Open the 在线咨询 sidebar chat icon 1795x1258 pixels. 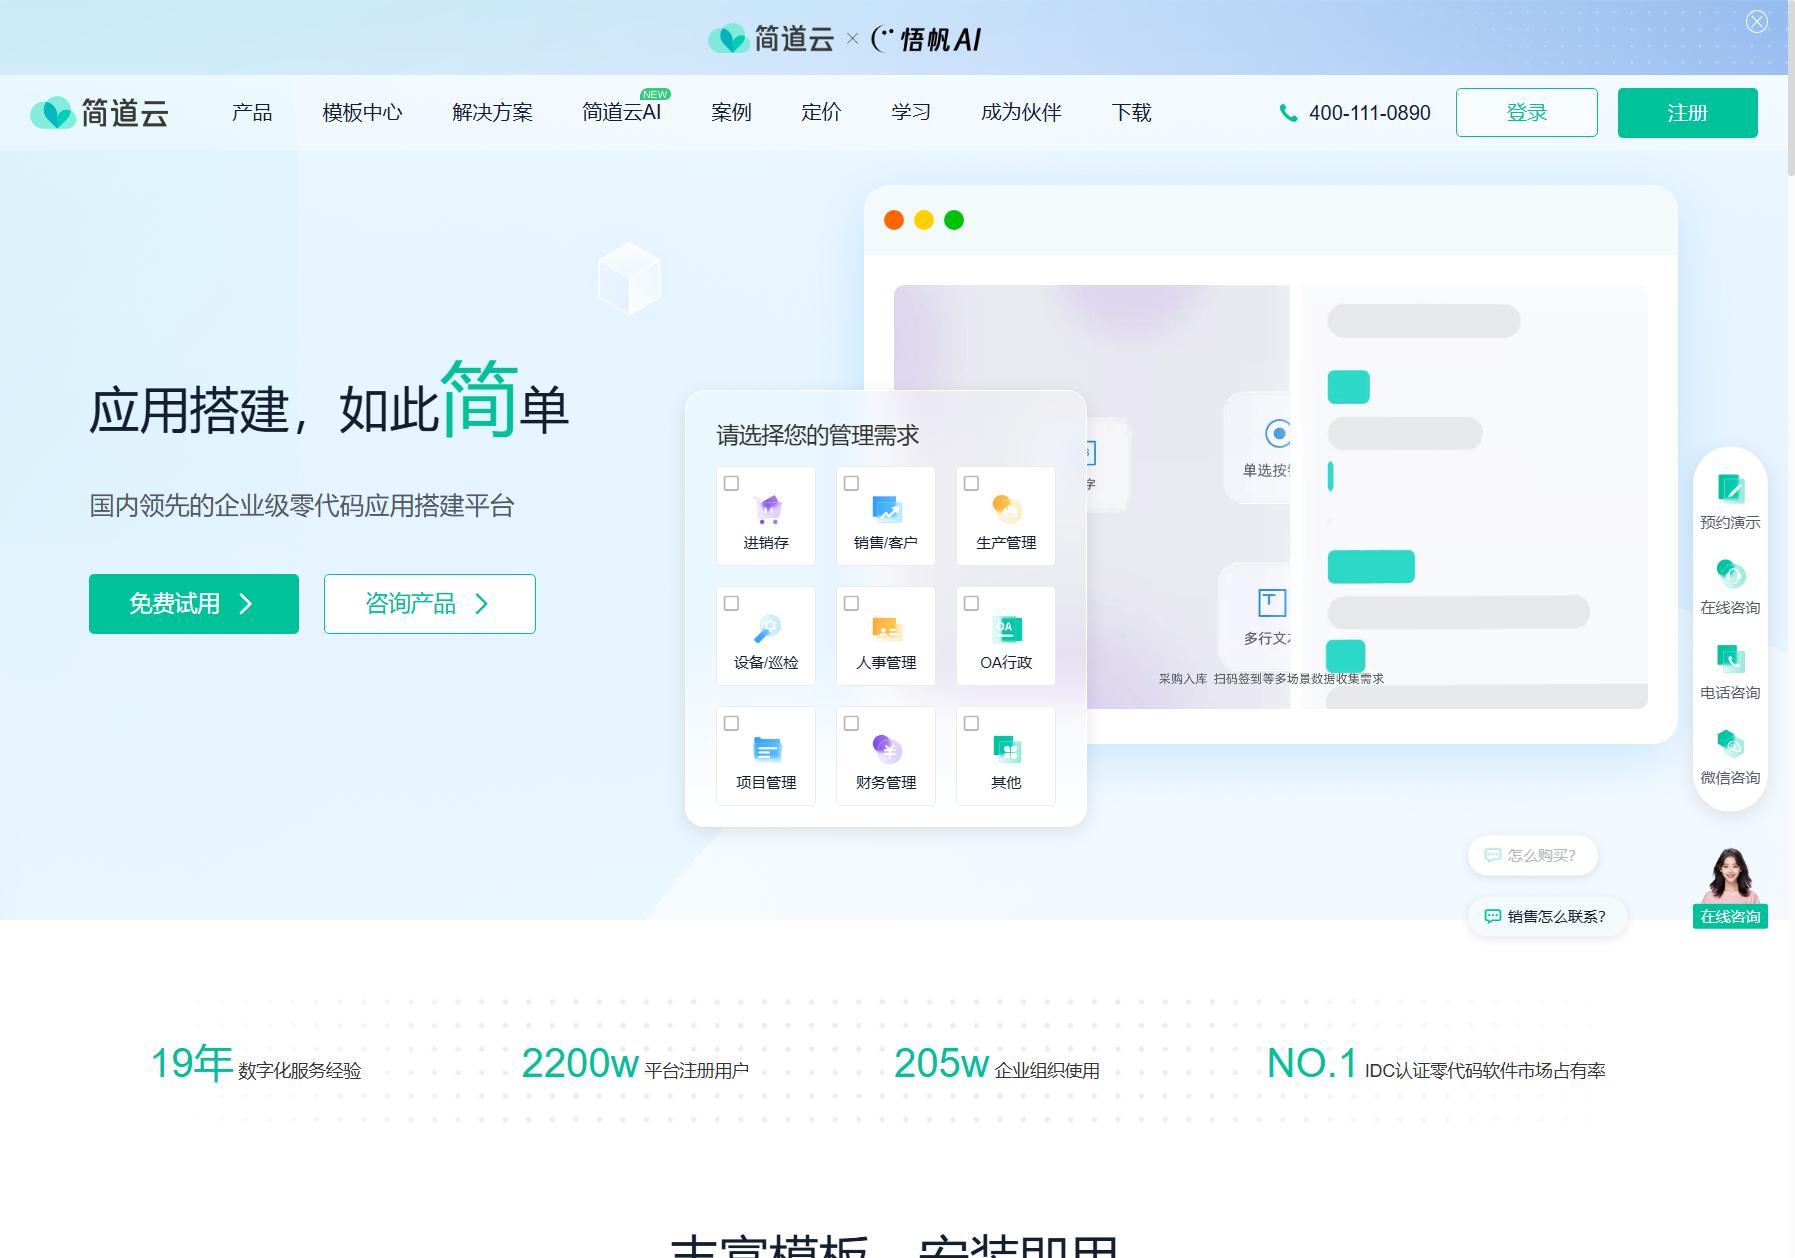point(1730,574)
